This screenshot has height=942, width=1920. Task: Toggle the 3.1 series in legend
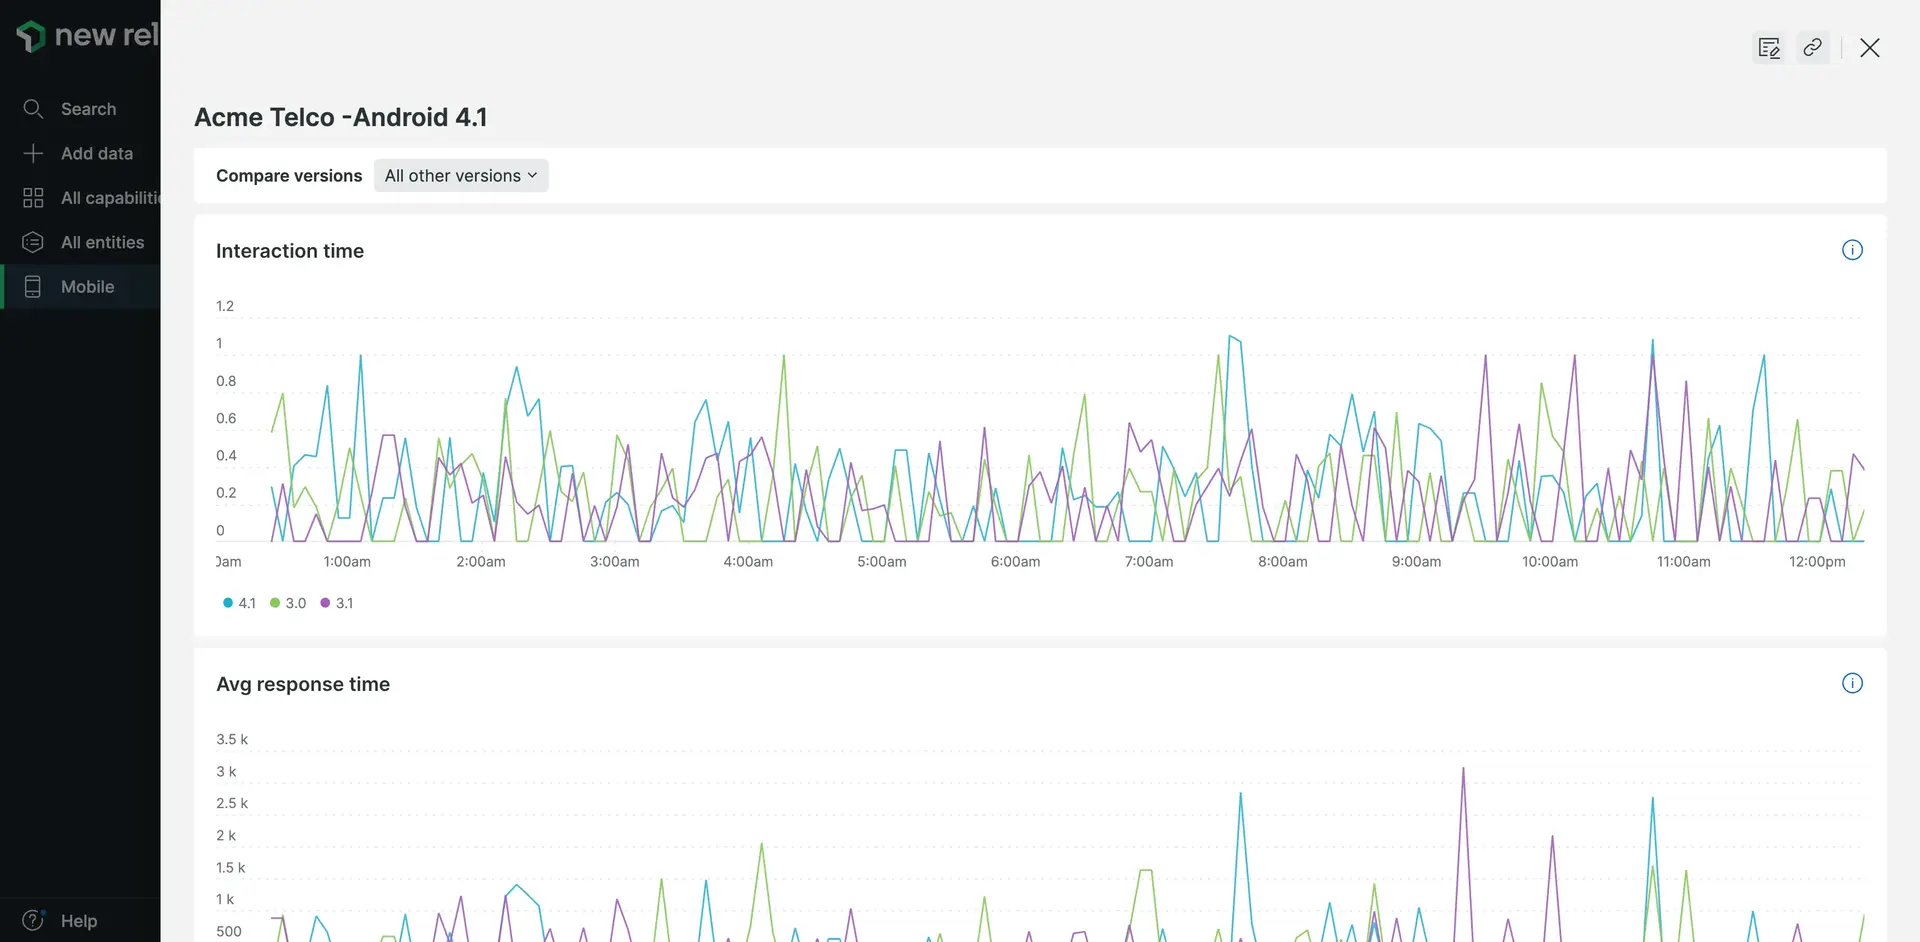[x=337, y=603]
